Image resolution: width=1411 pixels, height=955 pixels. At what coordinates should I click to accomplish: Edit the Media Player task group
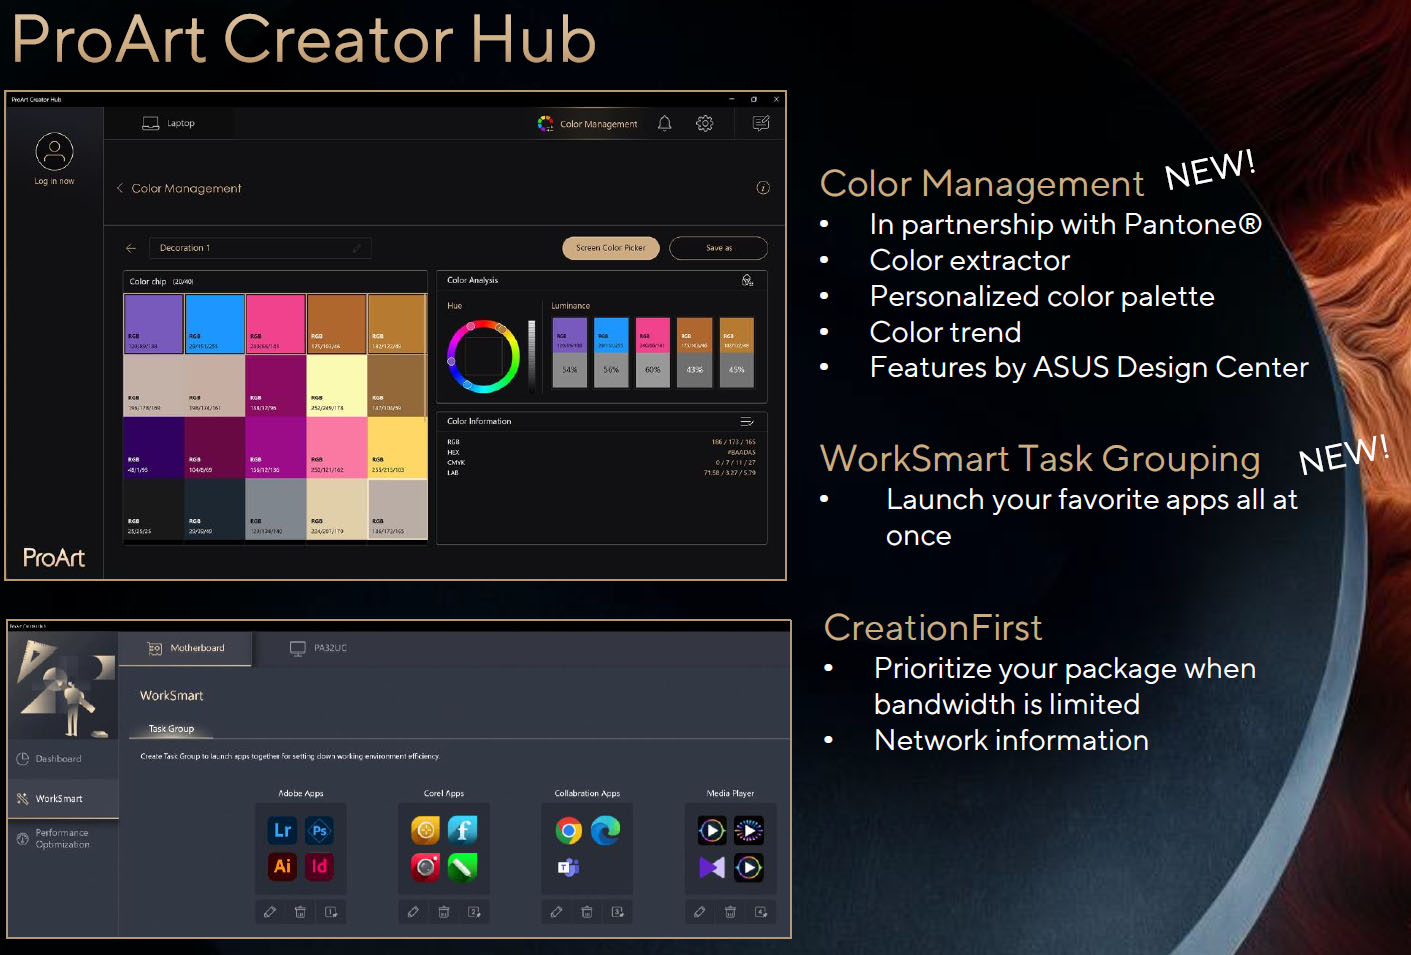pyautogui.click(x=699, y=912)
